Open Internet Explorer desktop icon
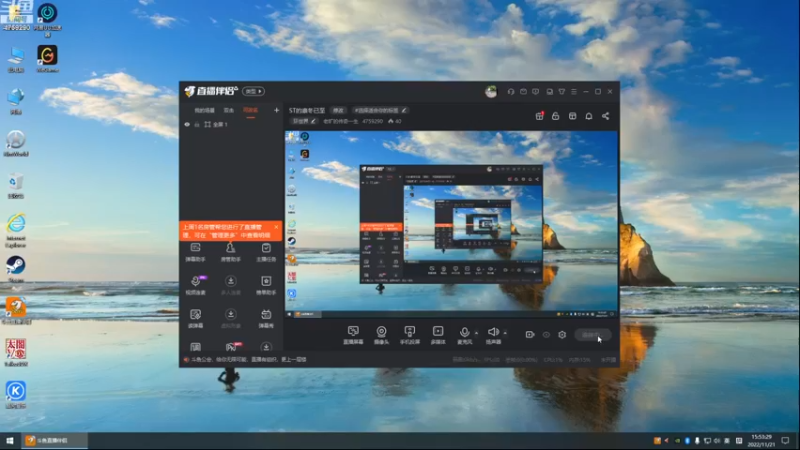 tap(16, 231)
